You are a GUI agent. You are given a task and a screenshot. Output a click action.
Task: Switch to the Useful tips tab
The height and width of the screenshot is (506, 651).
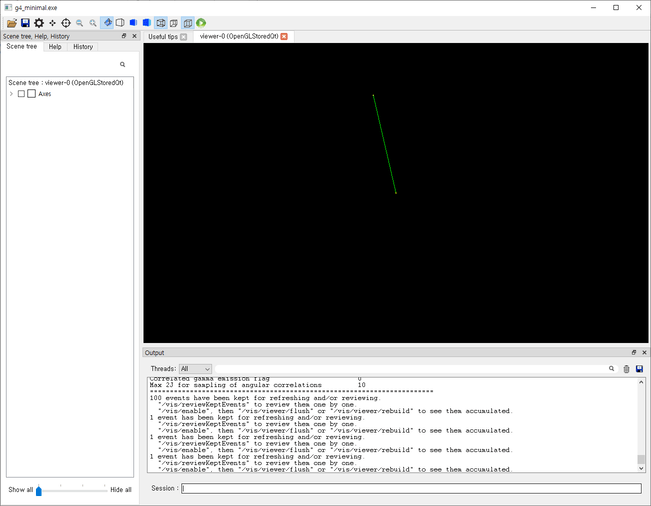click(x=162, y=37)
